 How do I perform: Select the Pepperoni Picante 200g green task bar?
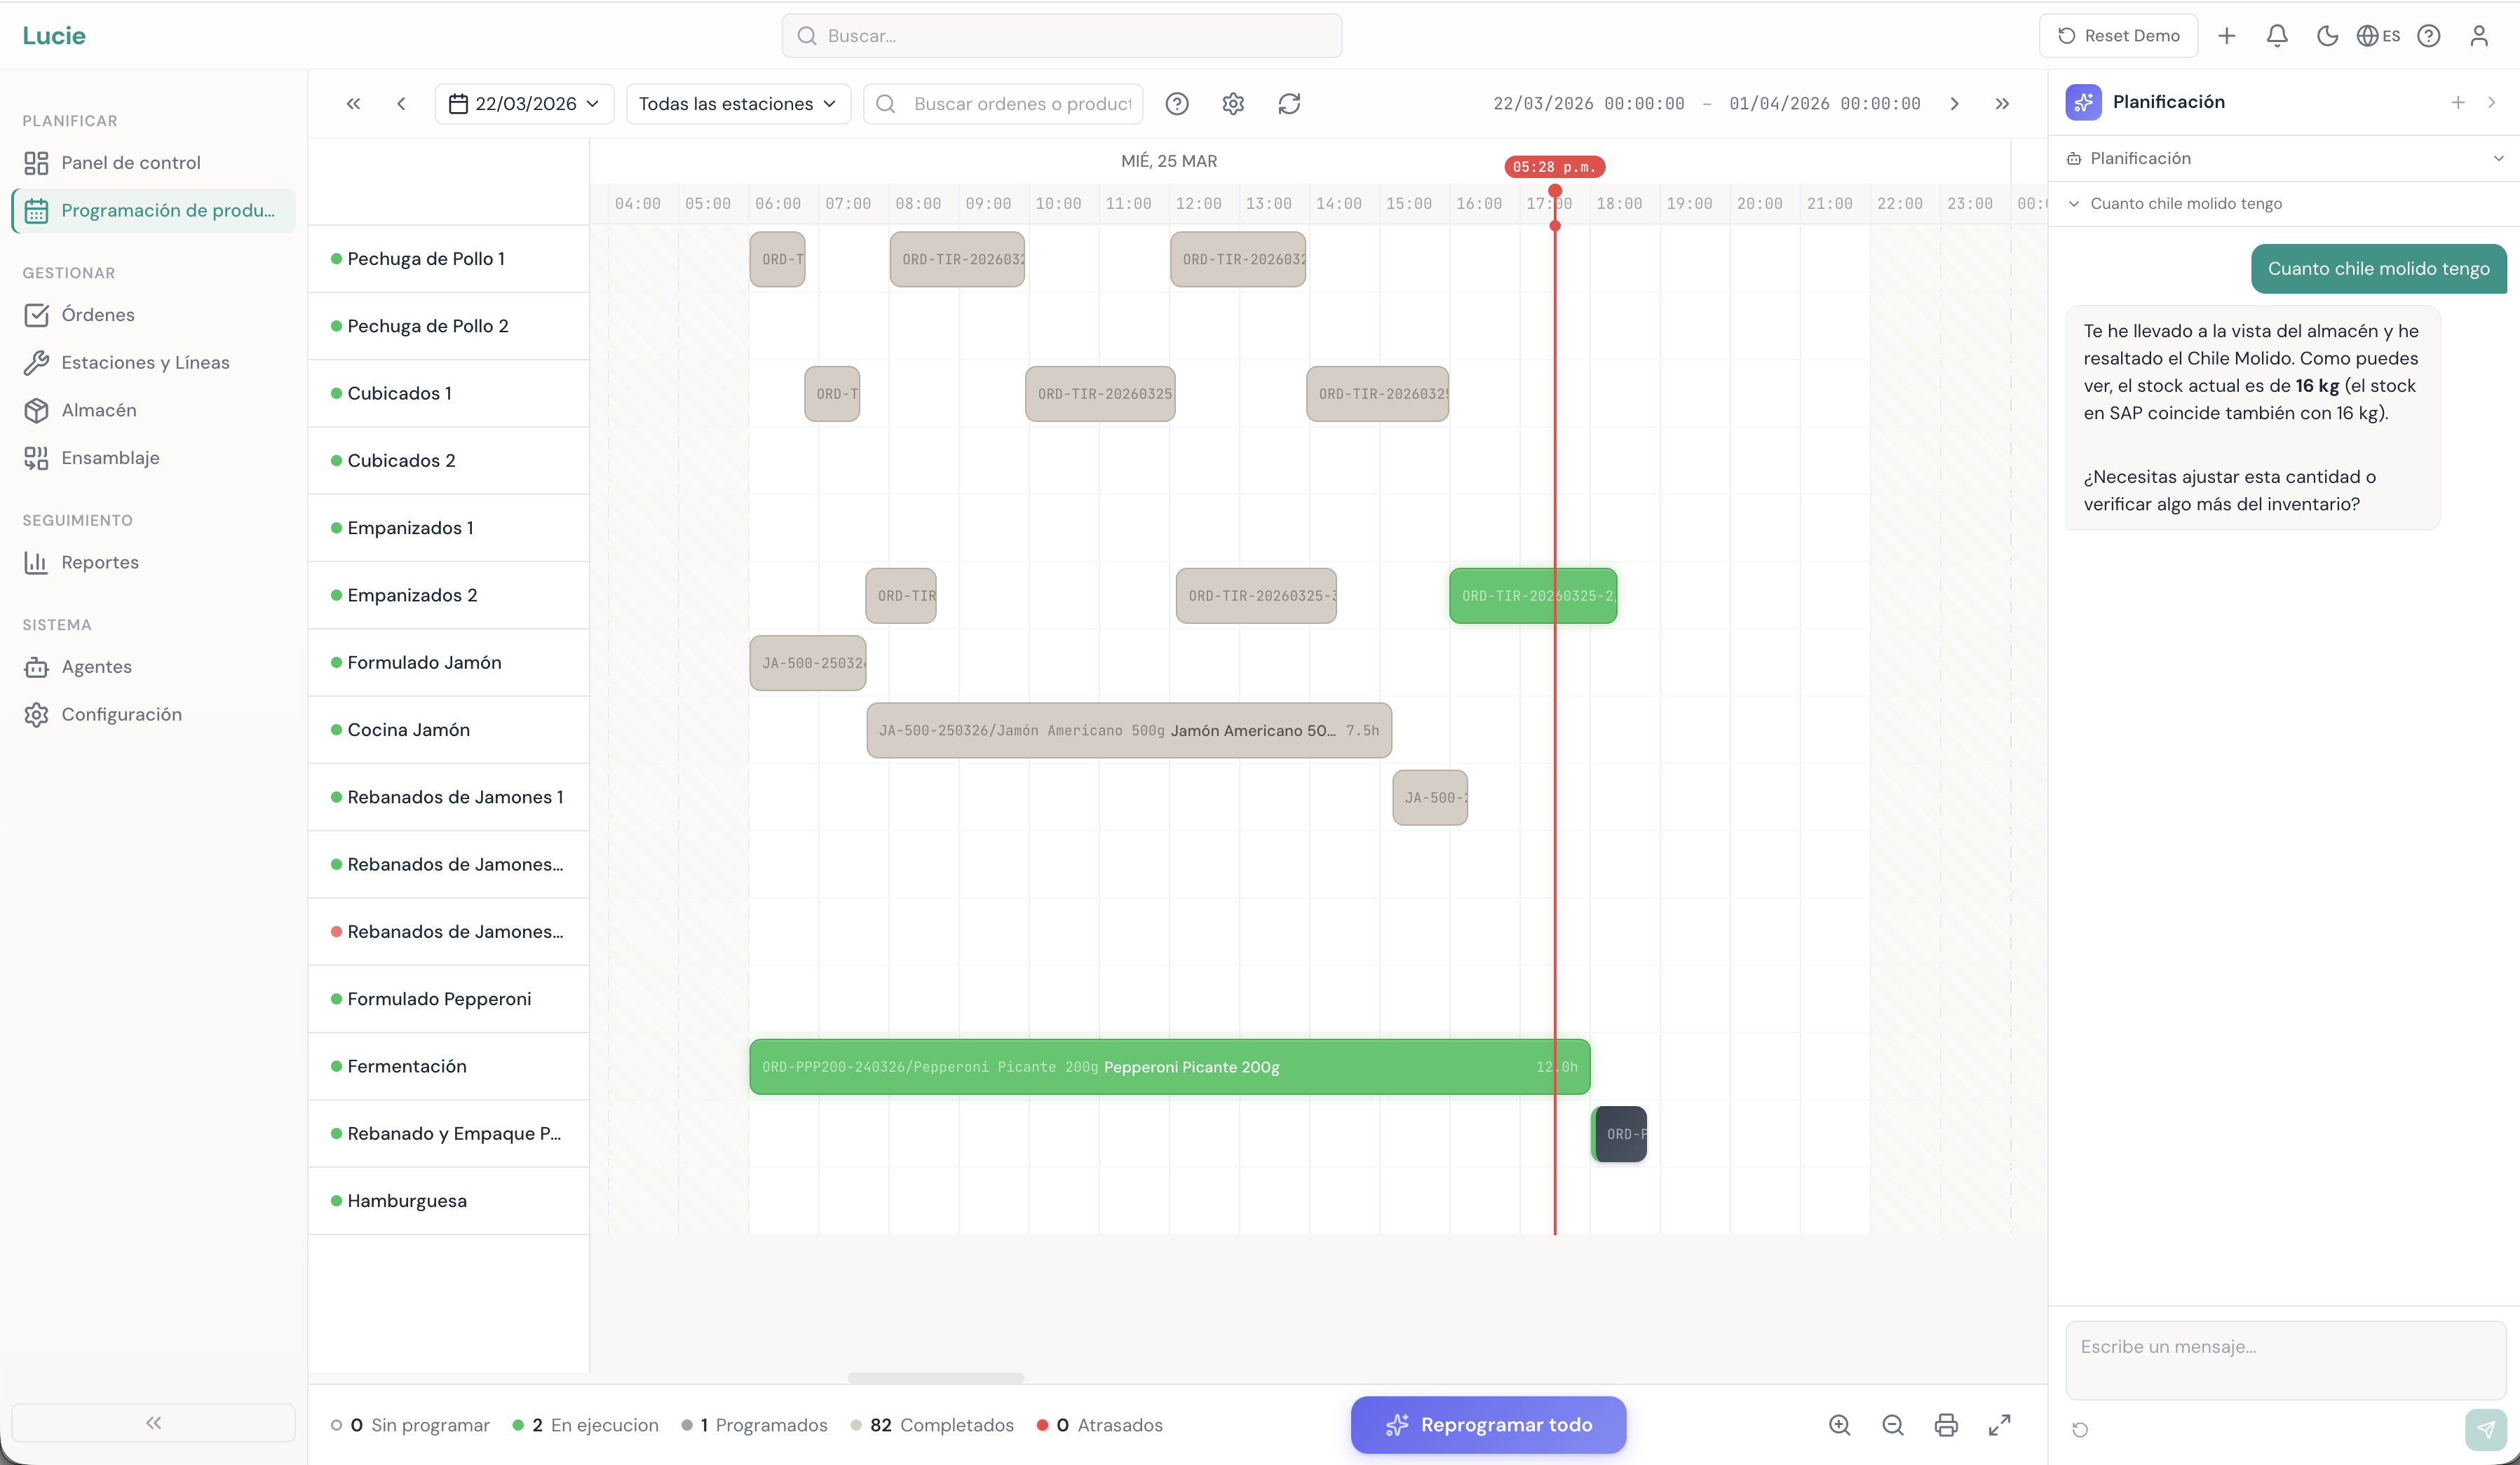tap(1170, 1067)
